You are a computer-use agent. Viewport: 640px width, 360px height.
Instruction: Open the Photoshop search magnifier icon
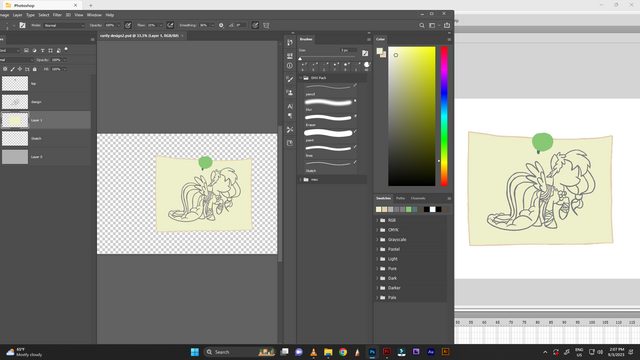422,25
